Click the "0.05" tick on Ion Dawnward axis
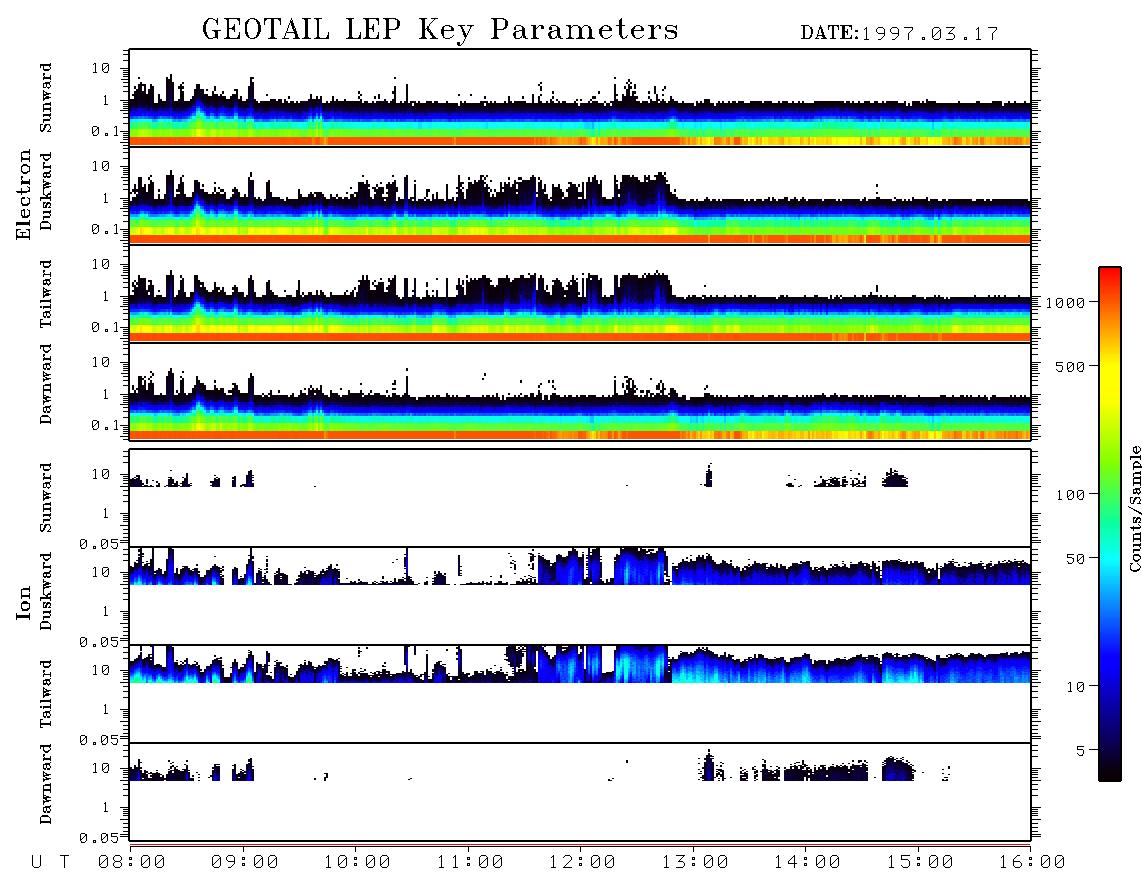The image size is (1142, 880). 98,838
